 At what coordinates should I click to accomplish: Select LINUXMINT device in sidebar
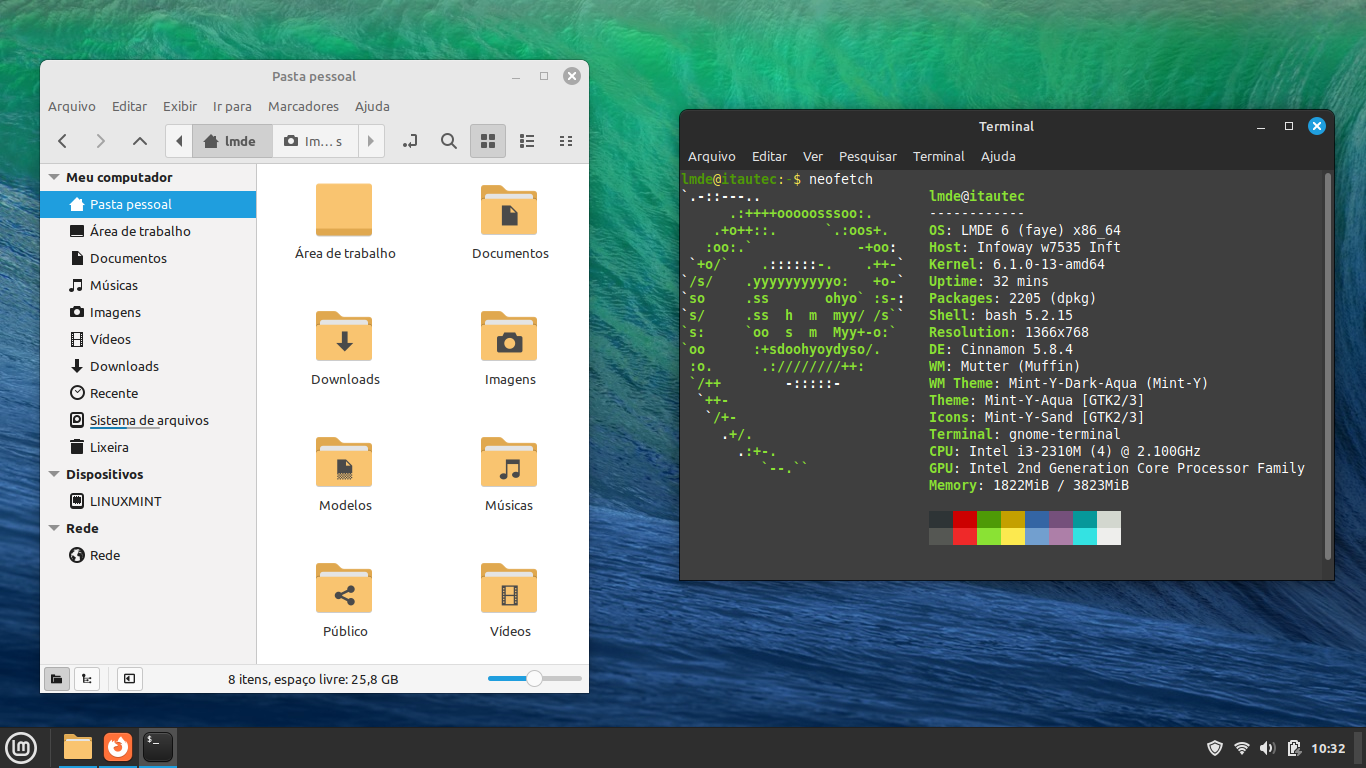[148, 501]
